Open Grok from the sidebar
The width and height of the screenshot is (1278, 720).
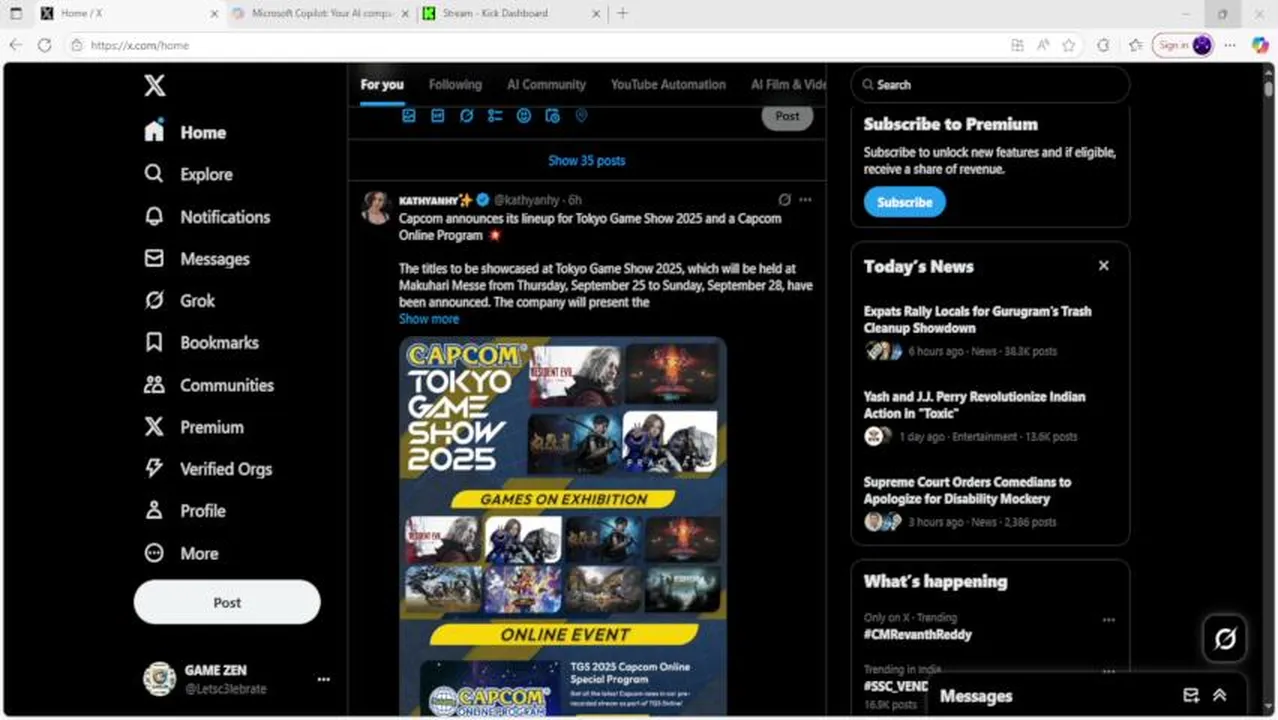tap(179, 301)
